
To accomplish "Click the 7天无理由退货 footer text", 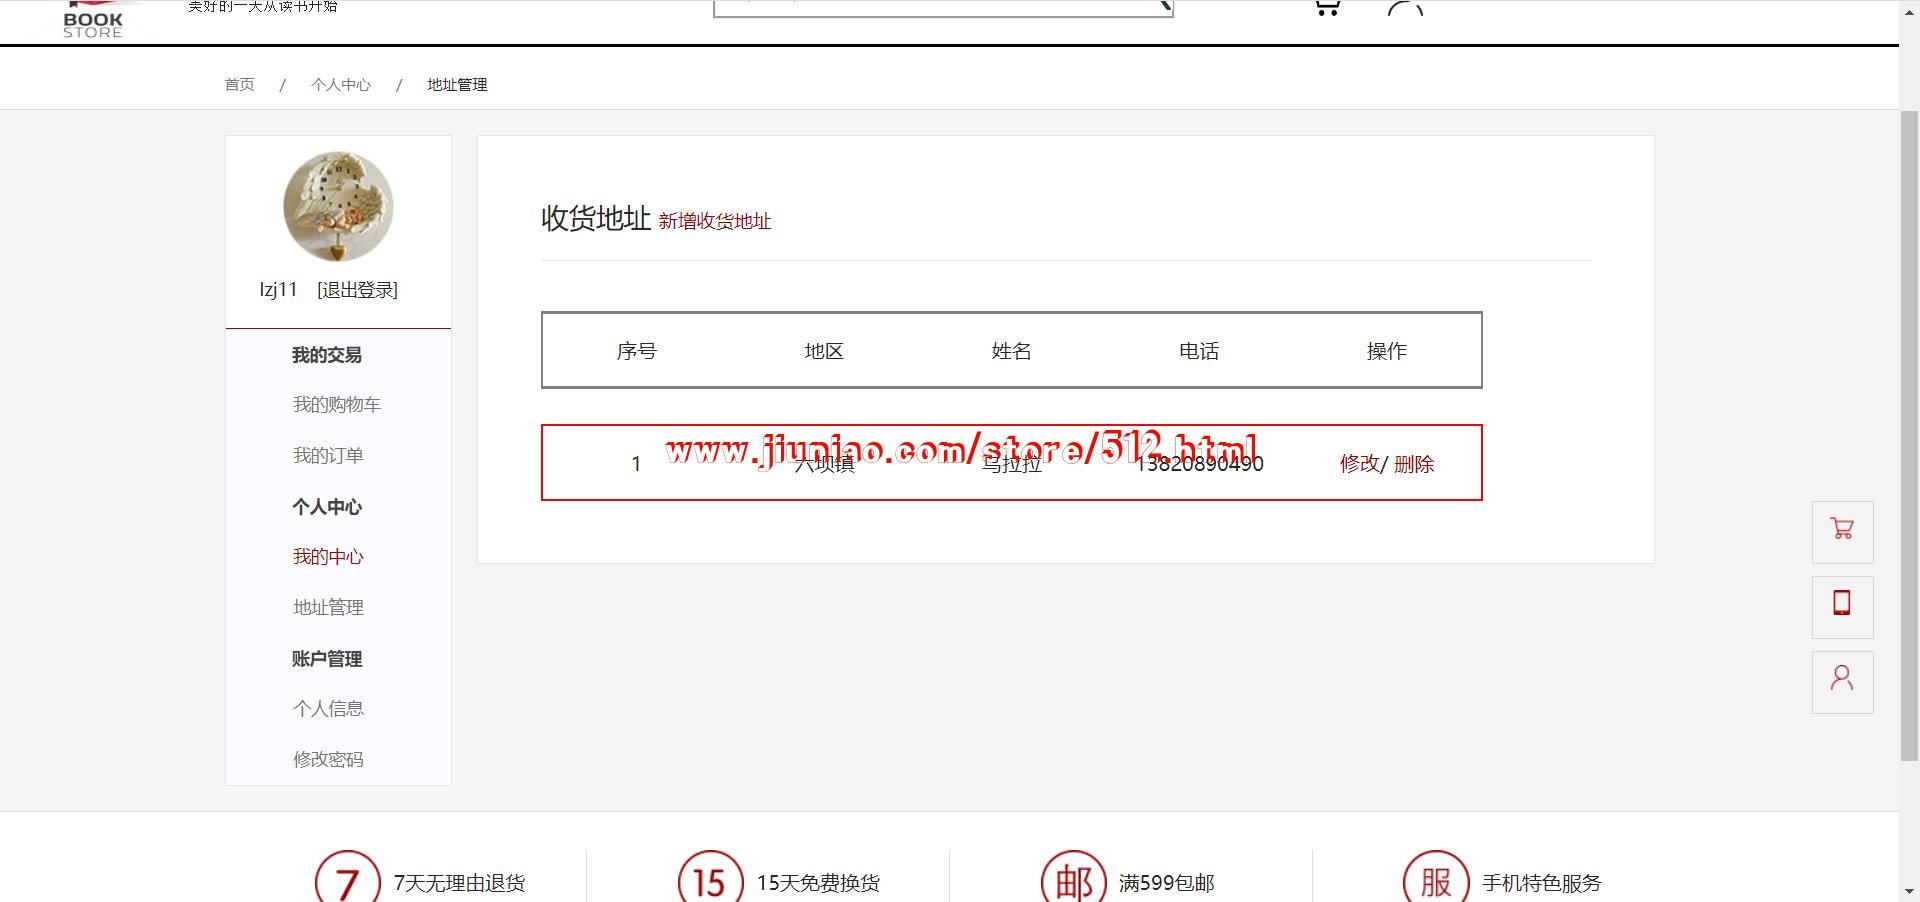I will pyautogui.click(x=459, y=883).
